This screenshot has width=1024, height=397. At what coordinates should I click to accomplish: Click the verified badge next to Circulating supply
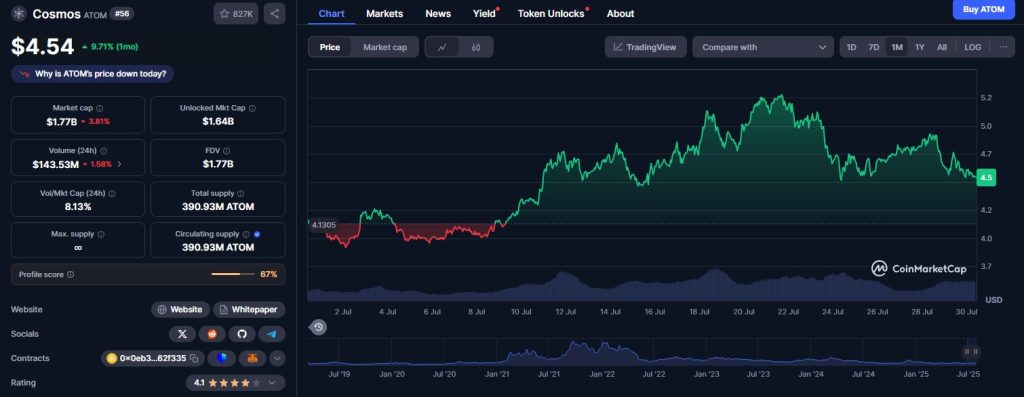(257, 234)
